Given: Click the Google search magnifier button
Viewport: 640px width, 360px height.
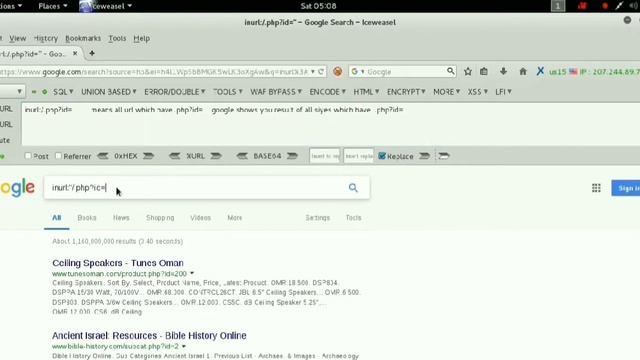Looking at the screenshot, I should [x=353, y=188].
